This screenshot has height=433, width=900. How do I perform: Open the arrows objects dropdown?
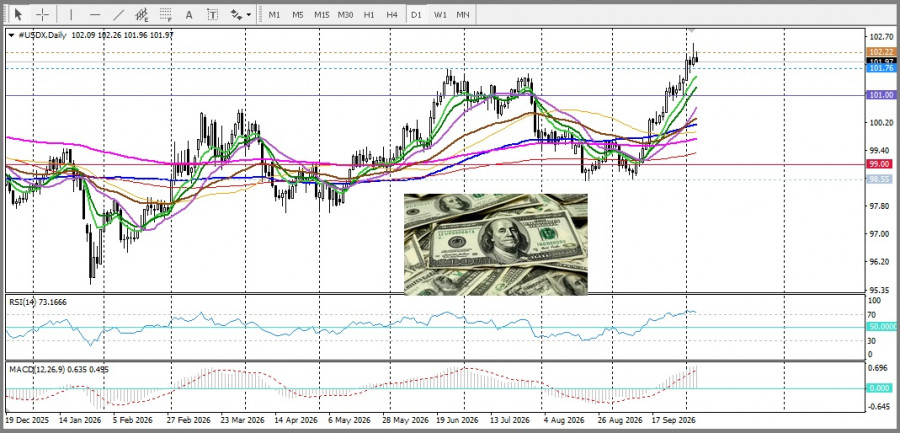click(240, 14)
